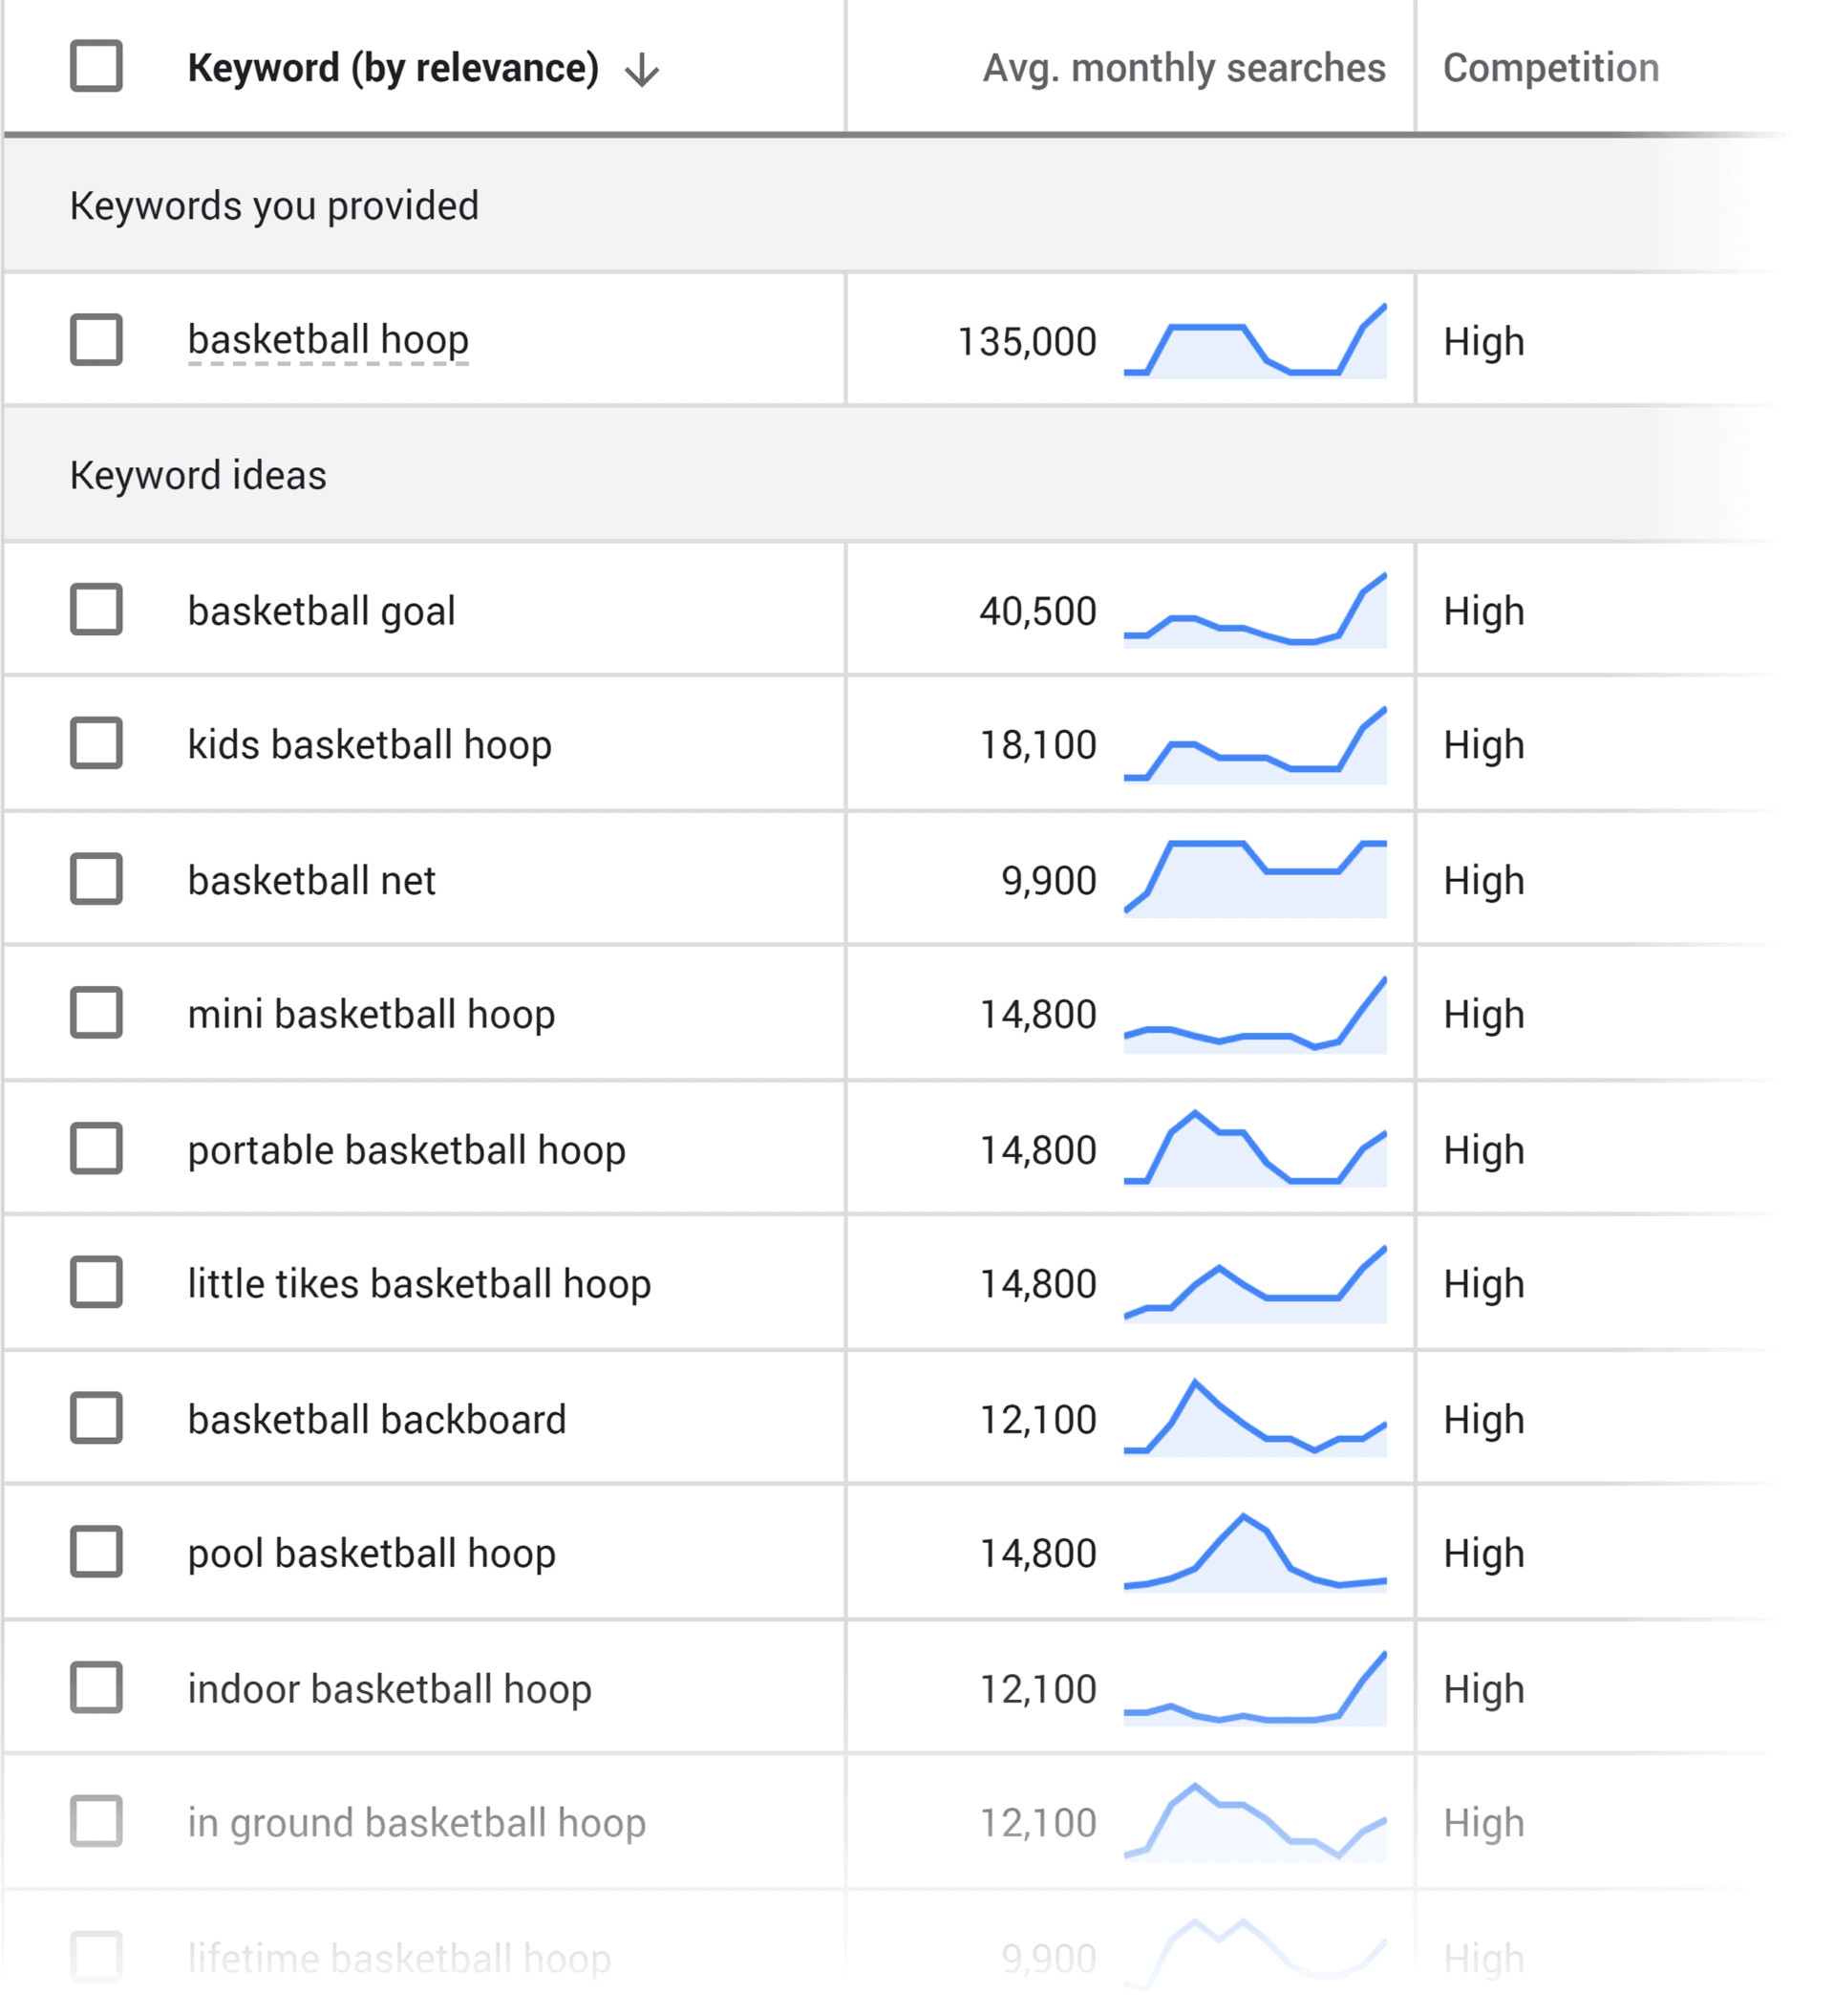Click the trend sparkline for basketball hoop
1834x2016 pixels.
point(1255,341)
